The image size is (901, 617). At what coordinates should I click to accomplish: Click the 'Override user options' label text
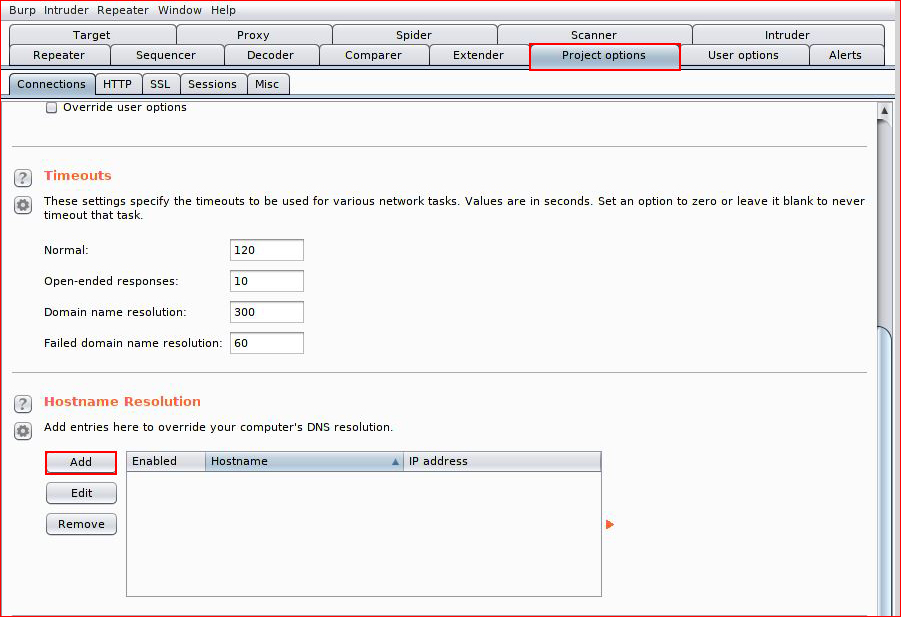coord(125,107)
